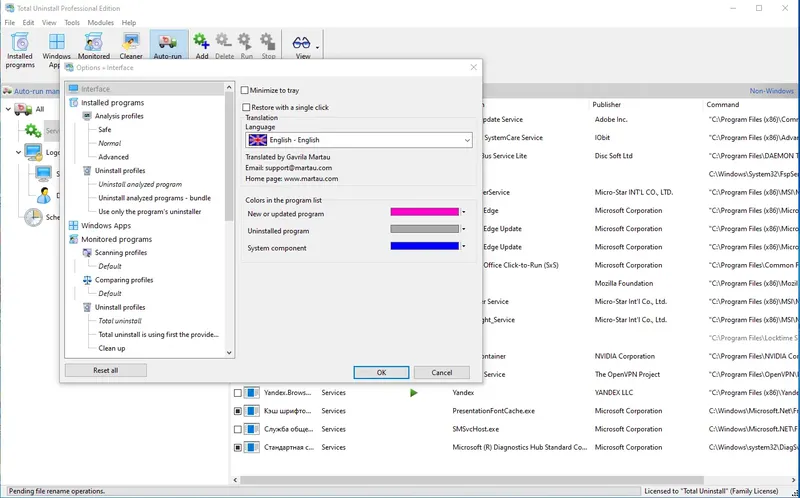800x498 pixels.
Task: Open System component color dropdown arrow
Action: coord(463,246)
